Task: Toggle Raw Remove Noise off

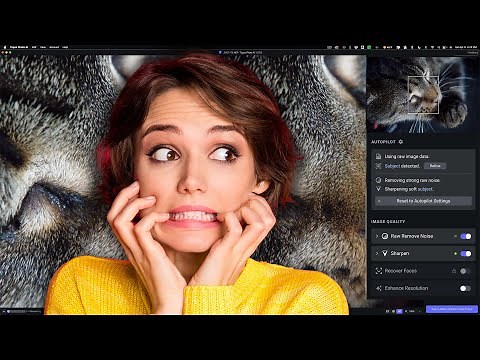Action: [x=465, y=236]
